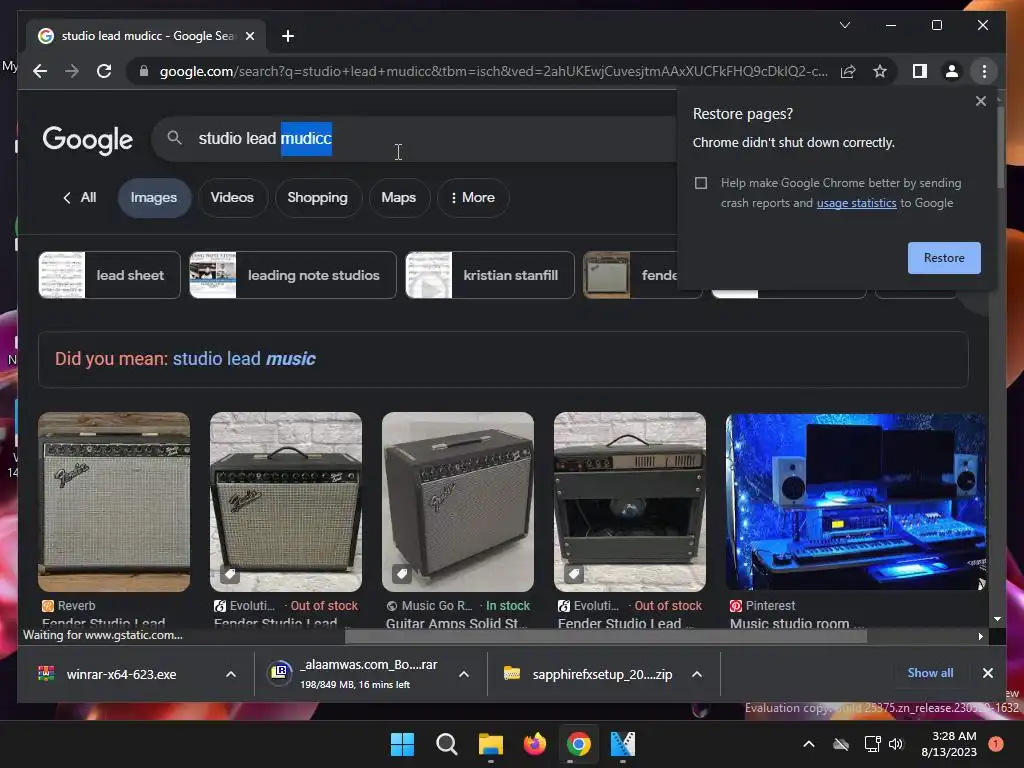Click the studio lead music suggestion
1024x768 pixels.
tap(244, 359)
